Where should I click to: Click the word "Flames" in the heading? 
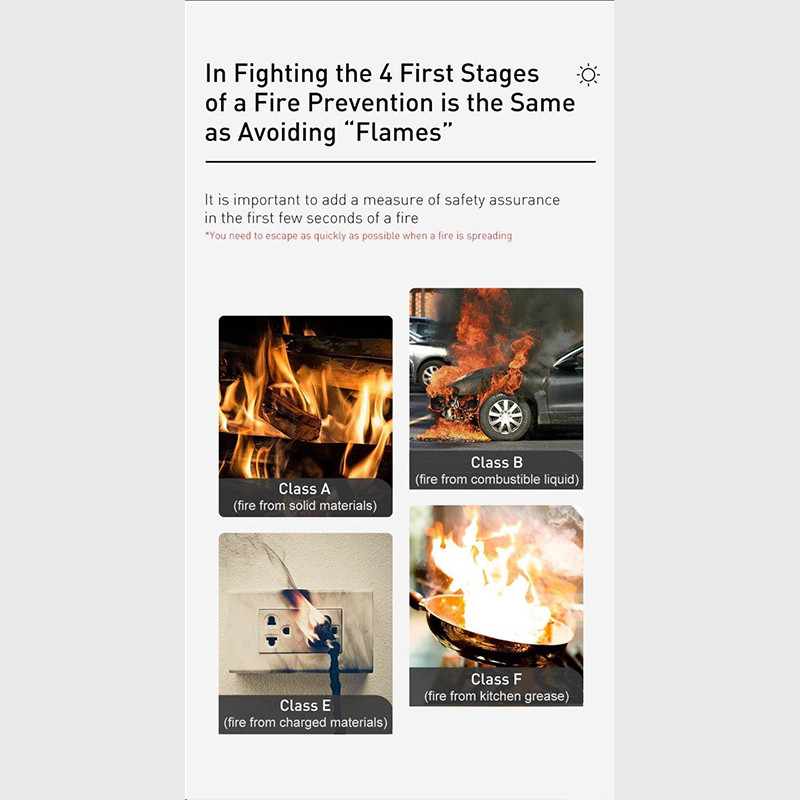[398, 132]
